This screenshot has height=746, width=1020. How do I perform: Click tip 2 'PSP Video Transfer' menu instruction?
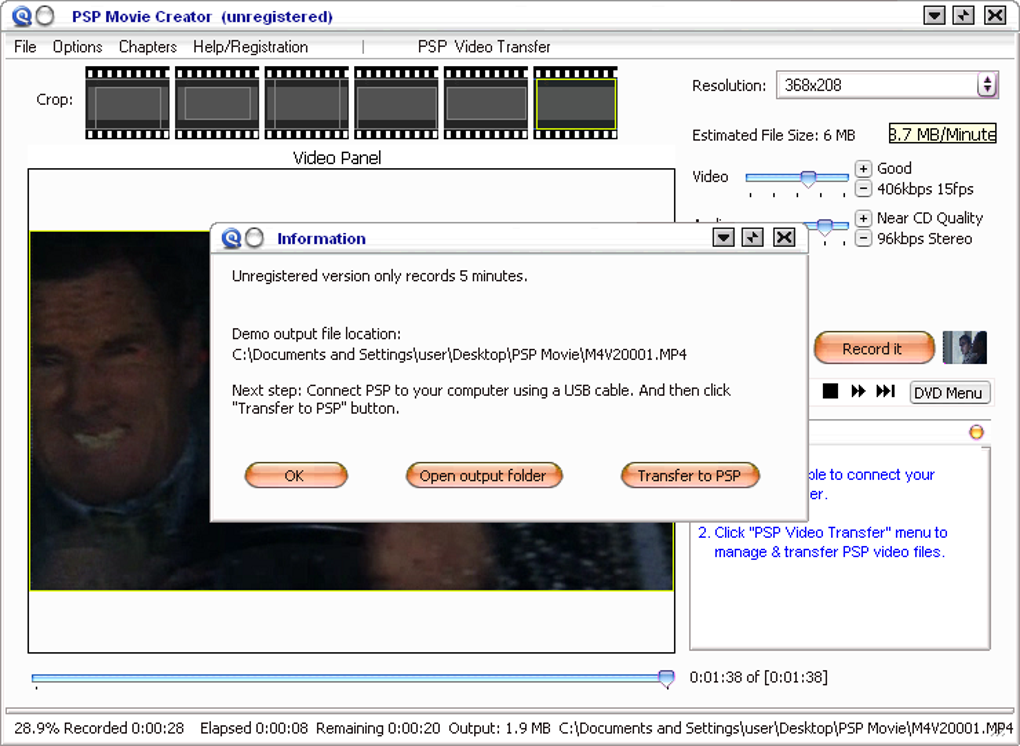pos(822,542)
